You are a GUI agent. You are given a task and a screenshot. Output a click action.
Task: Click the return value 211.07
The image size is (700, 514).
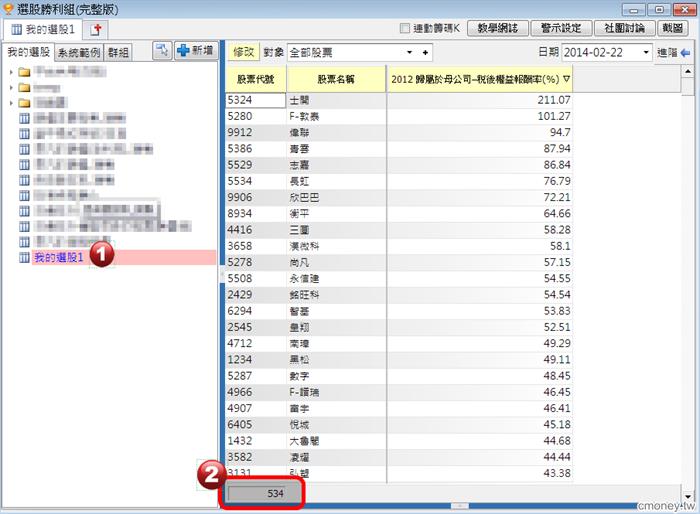pyautogui.click(x=554, y=100)
